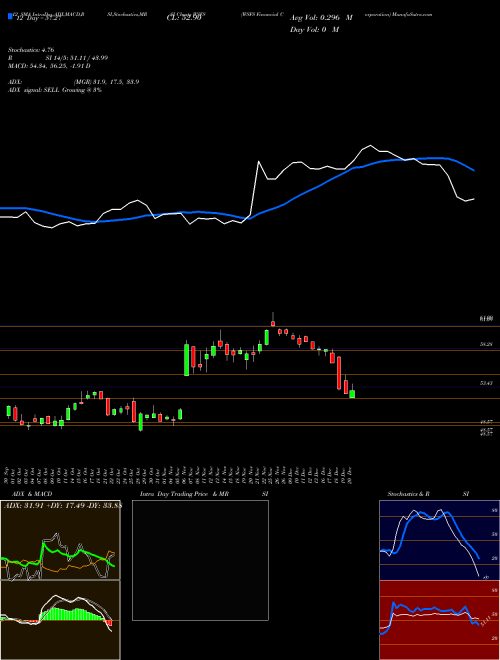Click the 'Stochastics: 4.76' reading
Viewport: 500px width, 660px height.
pyautogui.click(x=31, y=50)
